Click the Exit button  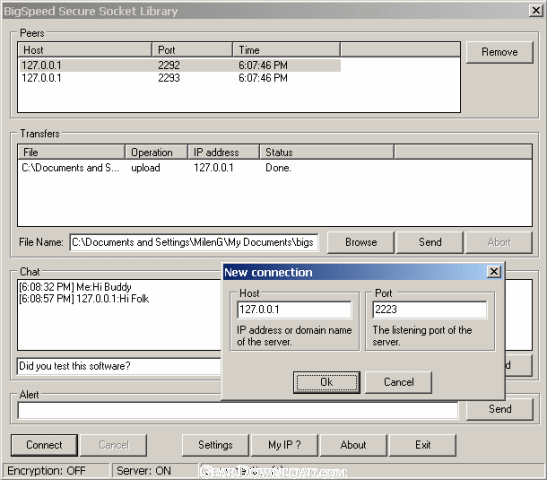422,445
